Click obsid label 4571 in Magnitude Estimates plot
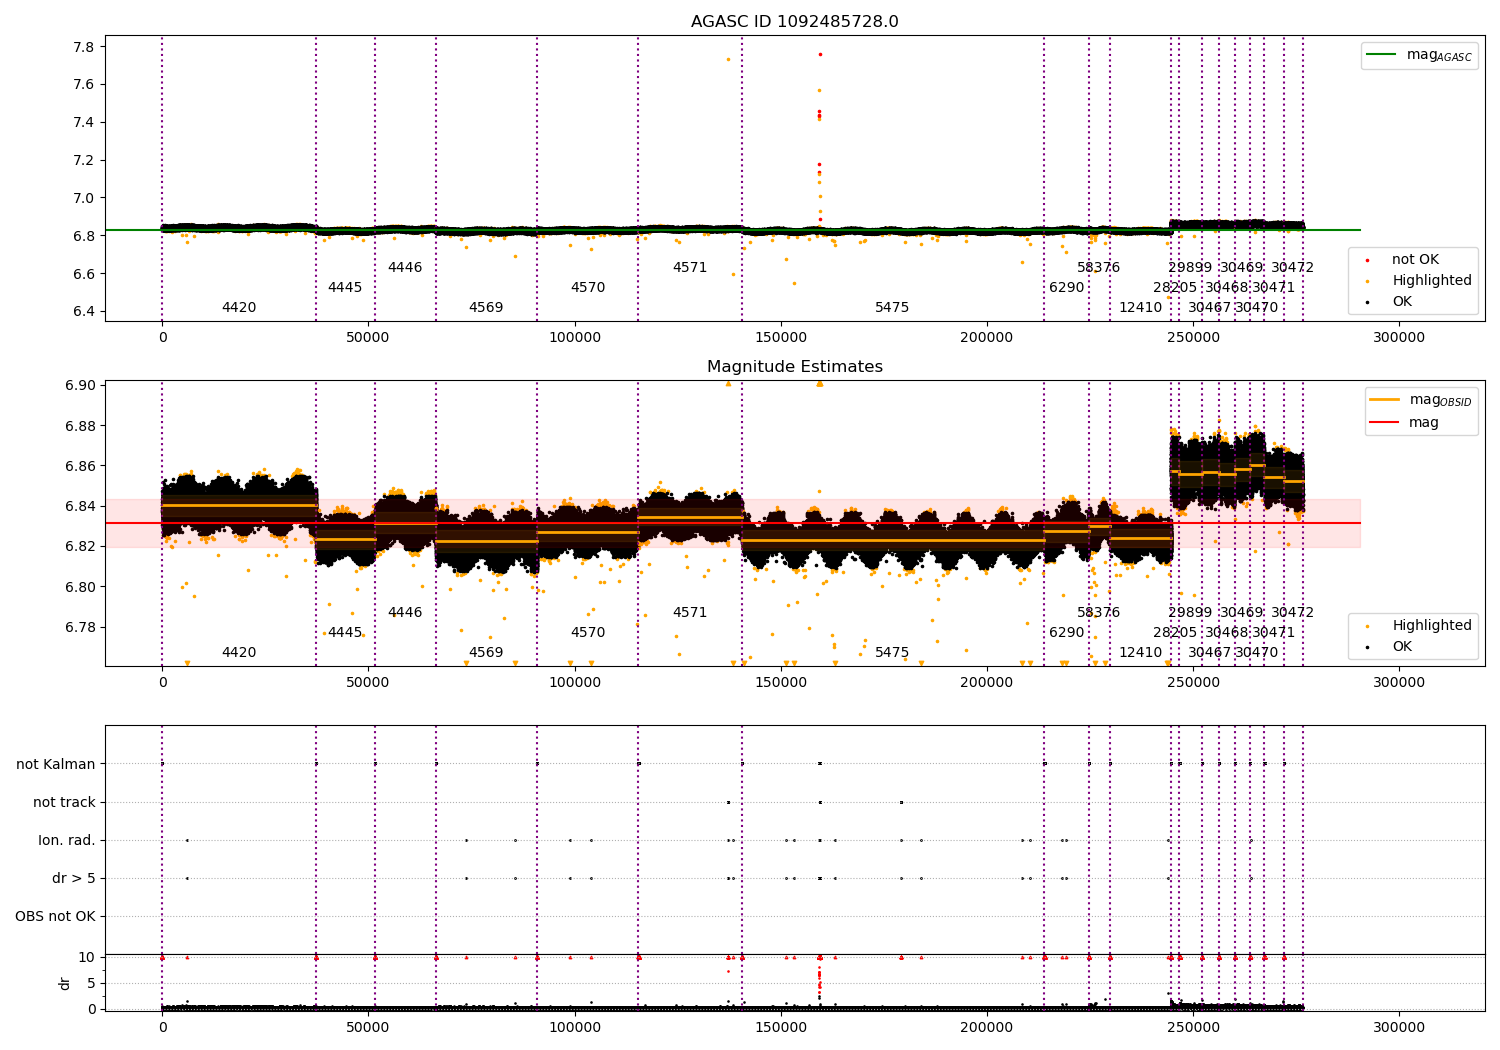Image resolution: width=1500 pixels, height=1050 pixels. pyautogui.click(x=690, y=613)
